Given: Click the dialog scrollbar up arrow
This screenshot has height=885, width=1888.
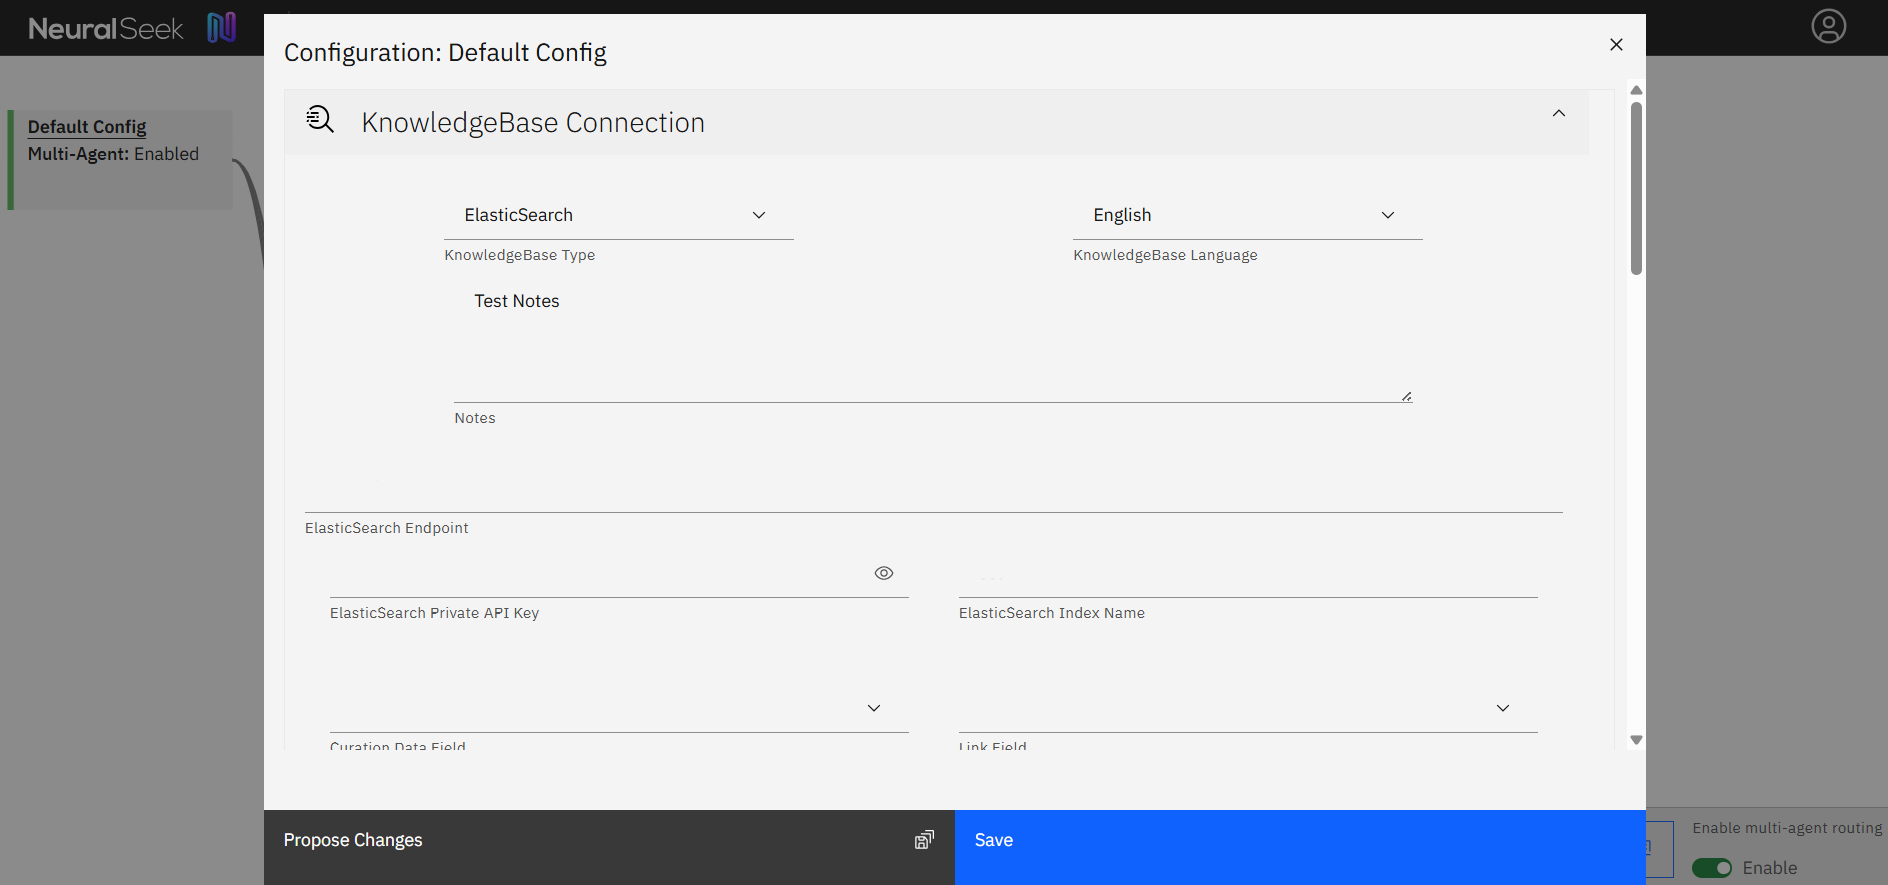Looking at the screenshot, I should click(1636, 90).
